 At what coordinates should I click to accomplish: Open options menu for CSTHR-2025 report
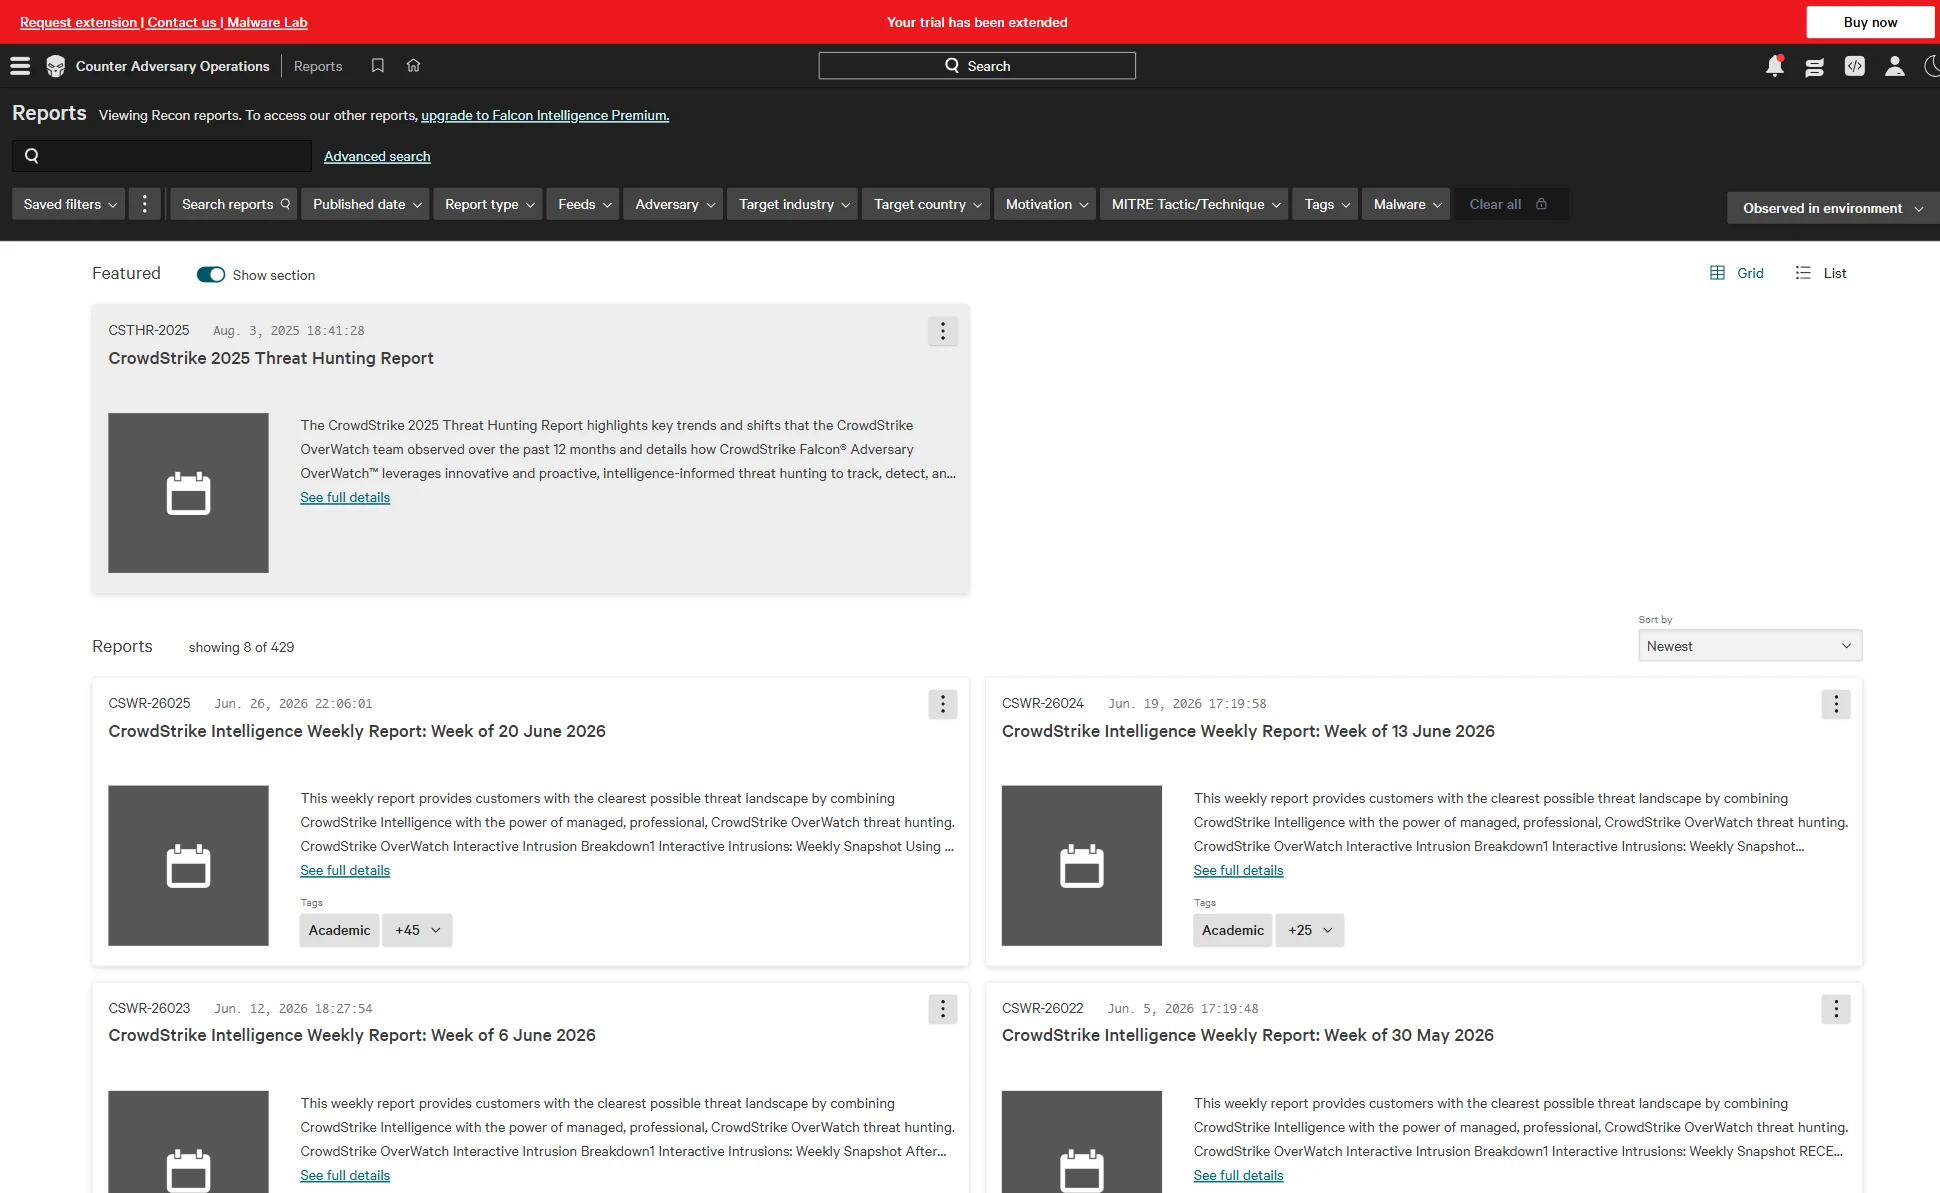(x=942, y=331)
